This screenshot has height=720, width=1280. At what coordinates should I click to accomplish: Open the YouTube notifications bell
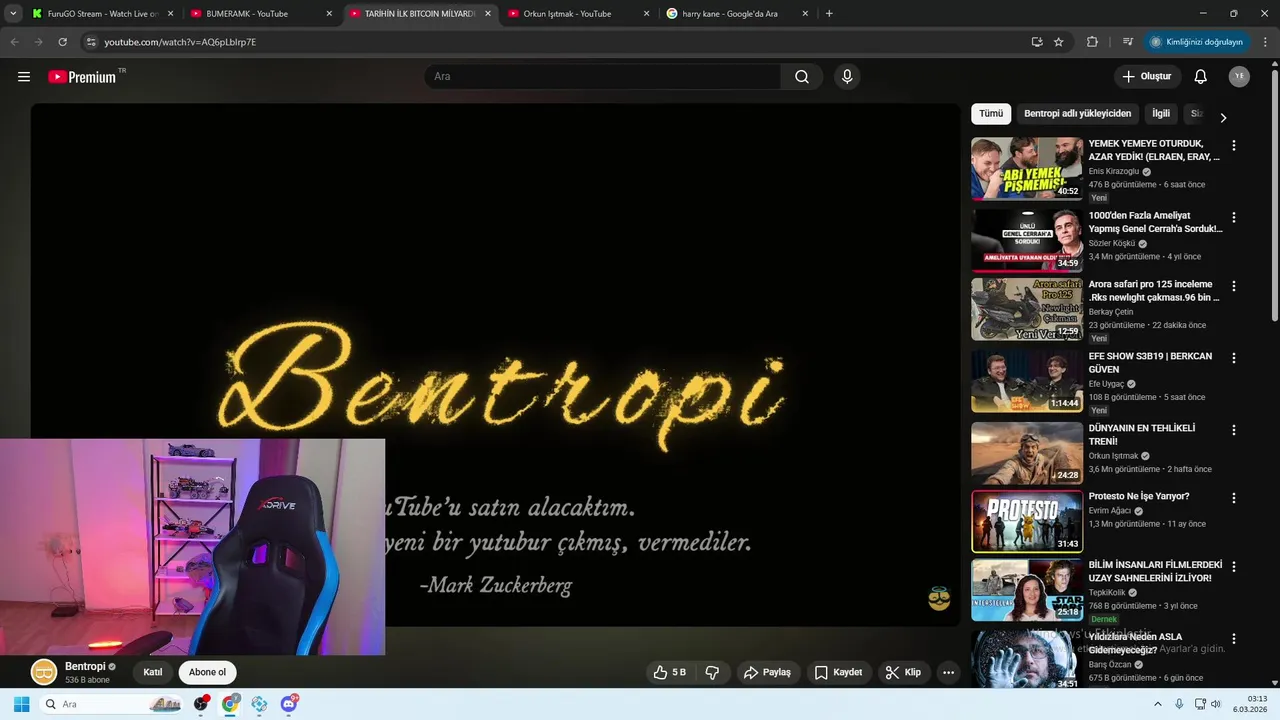click(1201, 77)
